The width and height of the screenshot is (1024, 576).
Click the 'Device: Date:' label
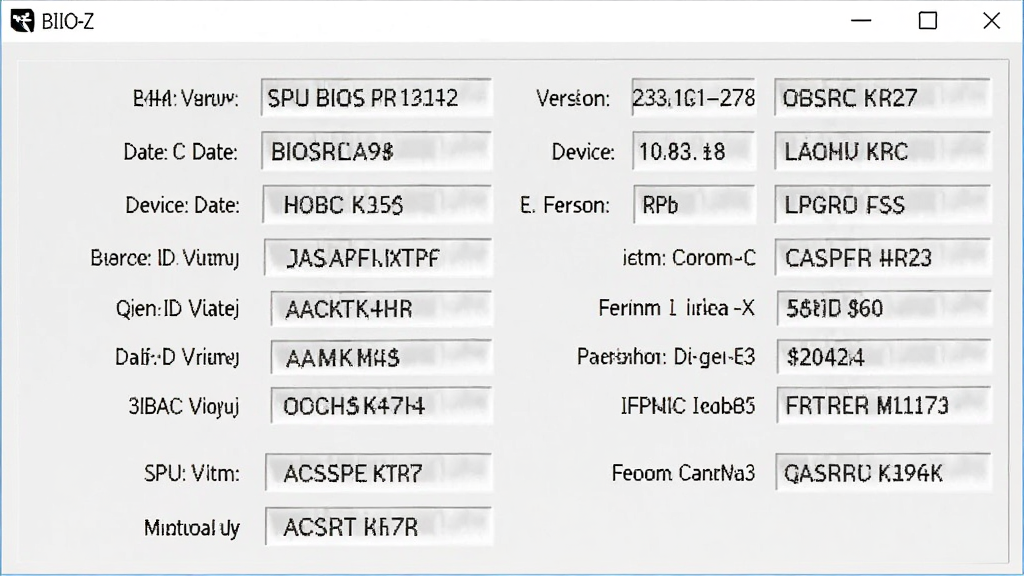point(182,205)
